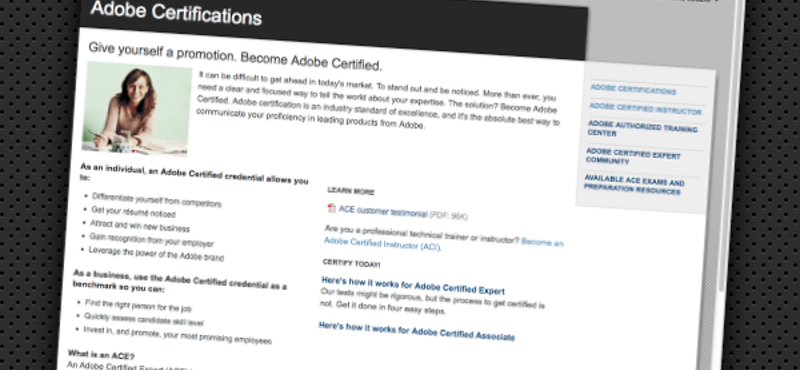Open how it works for Adobe Certified Associate

click(416, 331)
